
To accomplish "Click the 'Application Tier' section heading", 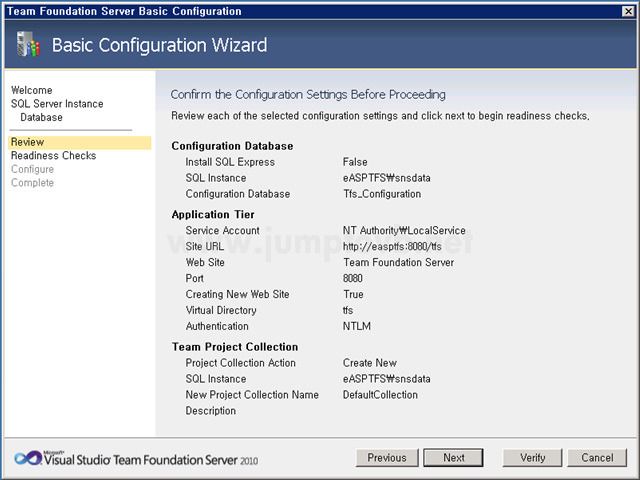I will [x=213, y=215].
